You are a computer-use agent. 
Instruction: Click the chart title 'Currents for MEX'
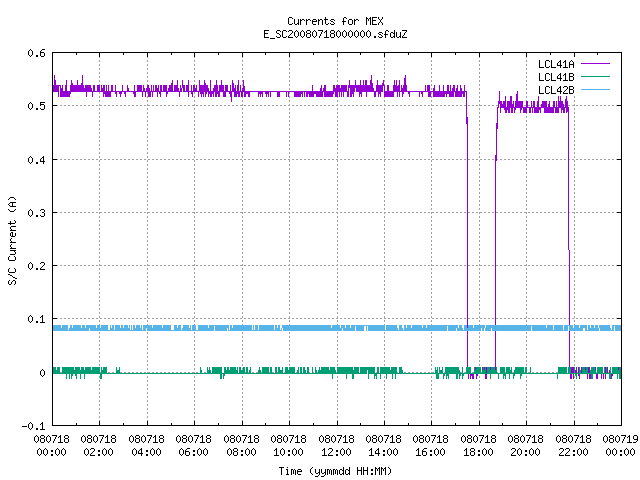(335, 21)
